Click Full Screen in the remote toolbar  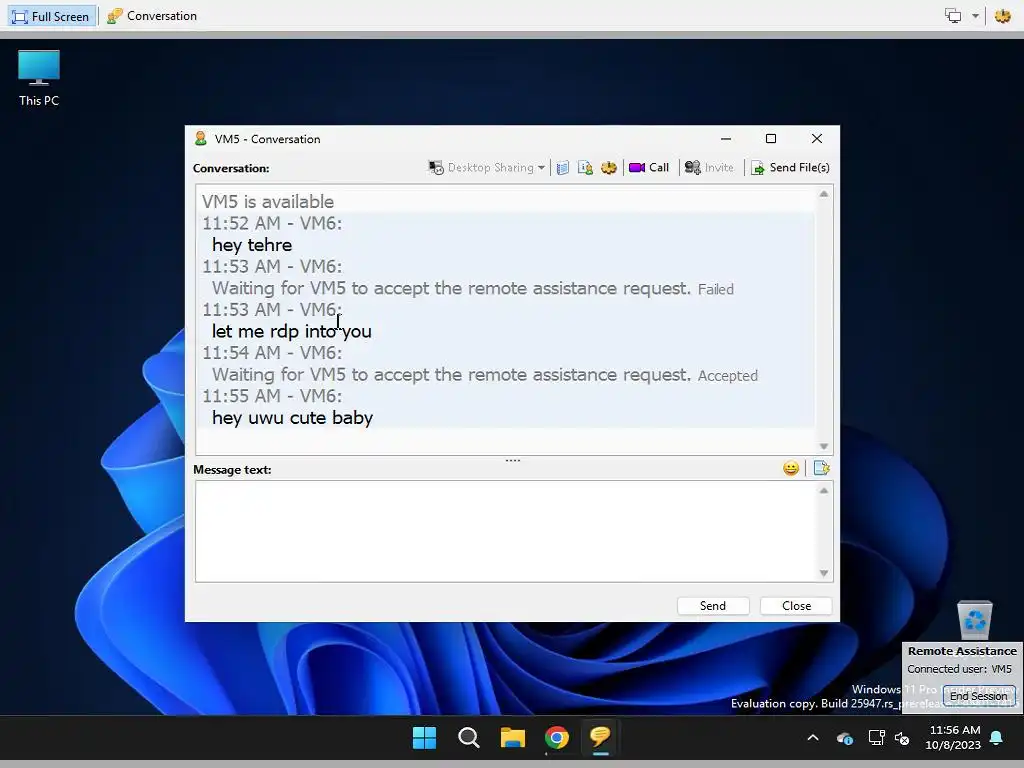tap(51, 16)
